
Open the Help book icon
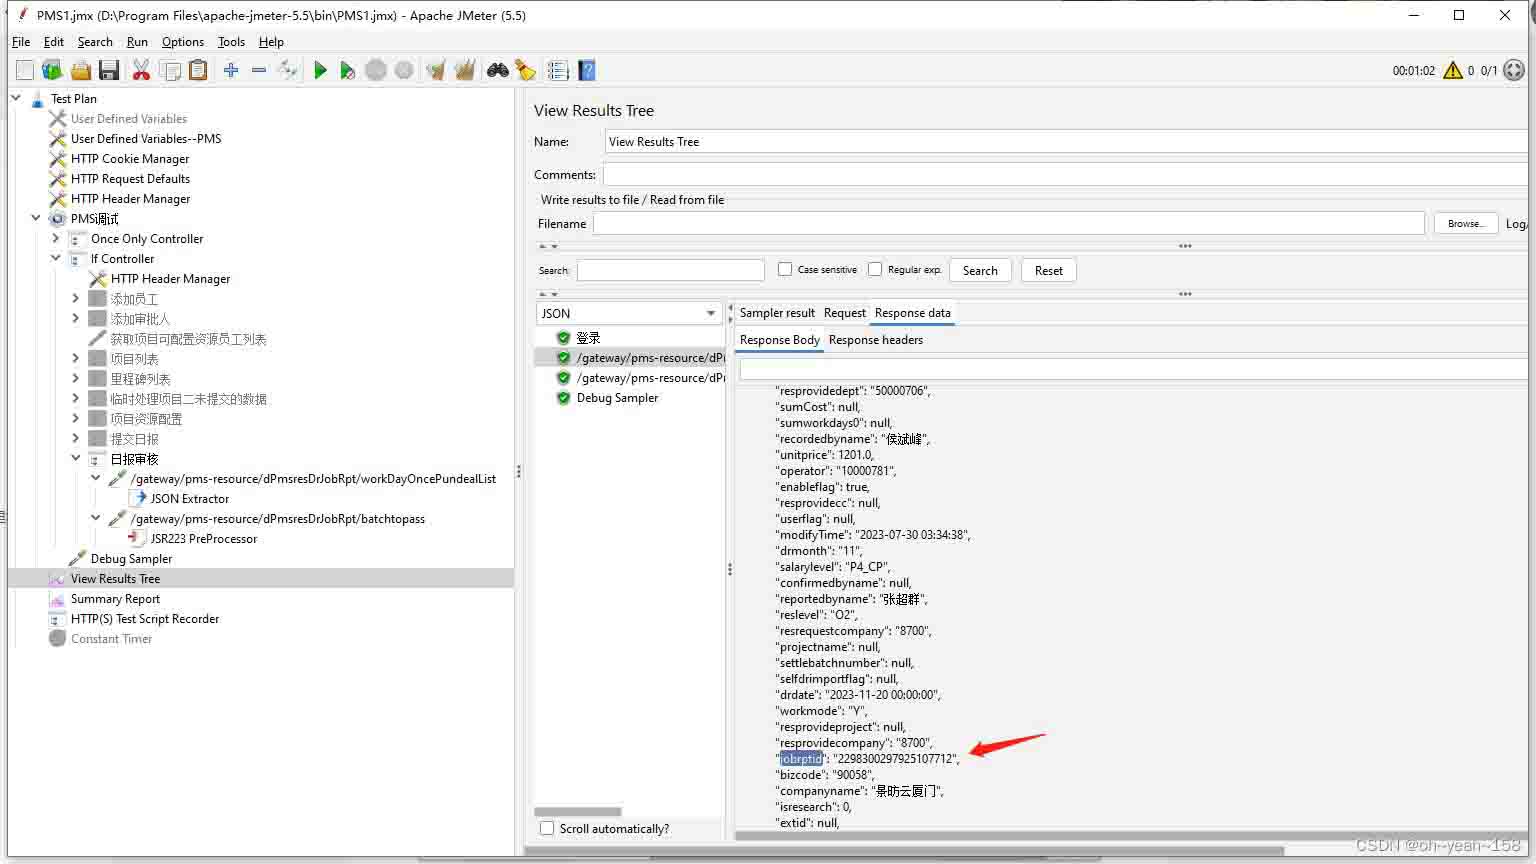click(x=587, y=70)
